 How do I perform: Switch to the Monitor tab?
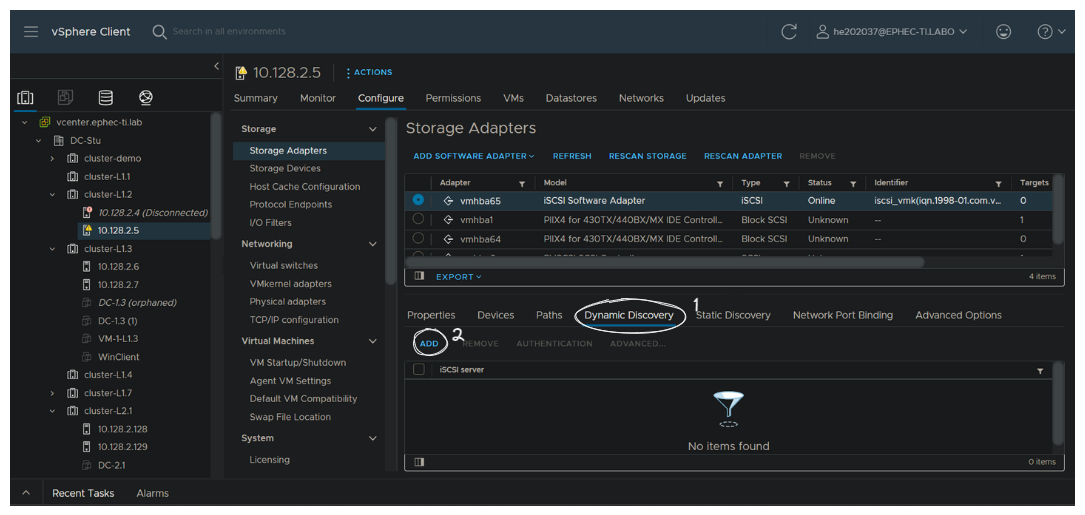click(318, 98)
